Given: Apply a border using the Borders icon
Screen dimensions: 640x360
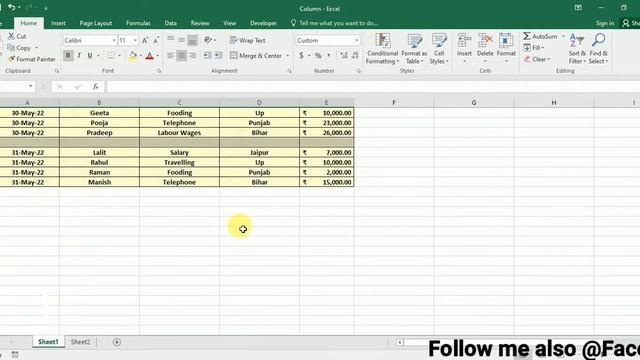Looking at the screenshot, I should pos(111,56).
